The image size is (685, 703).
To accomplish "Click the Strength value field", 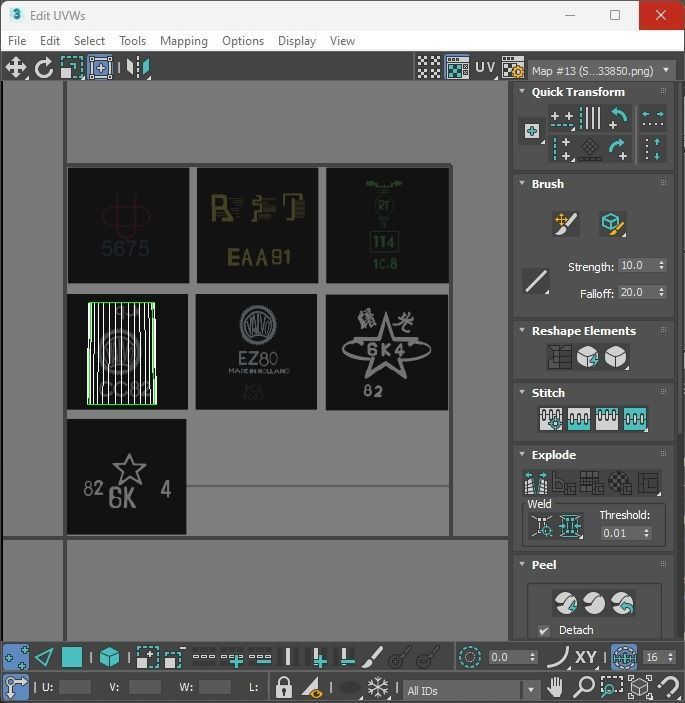I will (637, 265).
